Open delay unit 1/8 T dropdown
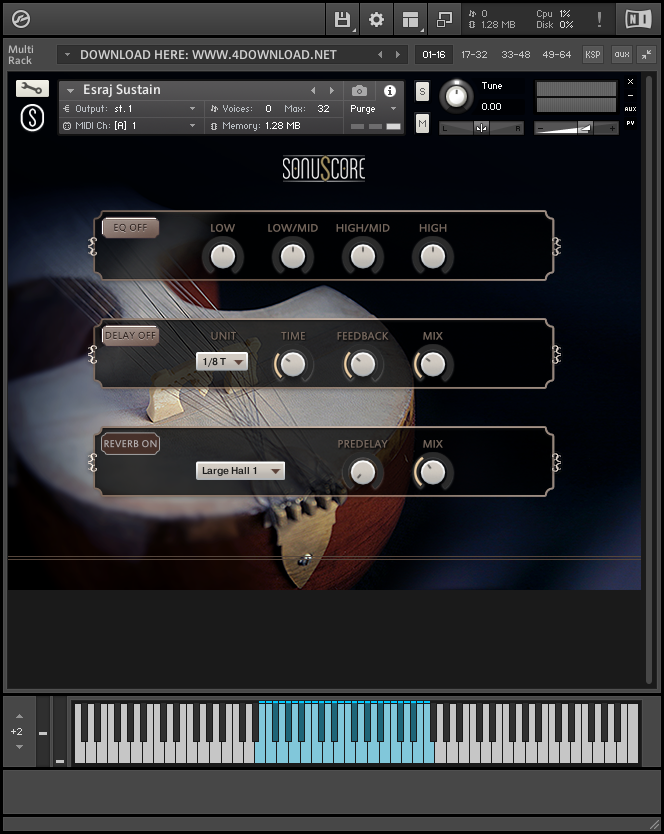Screen dimensions: 664x834 coord(222,362)
